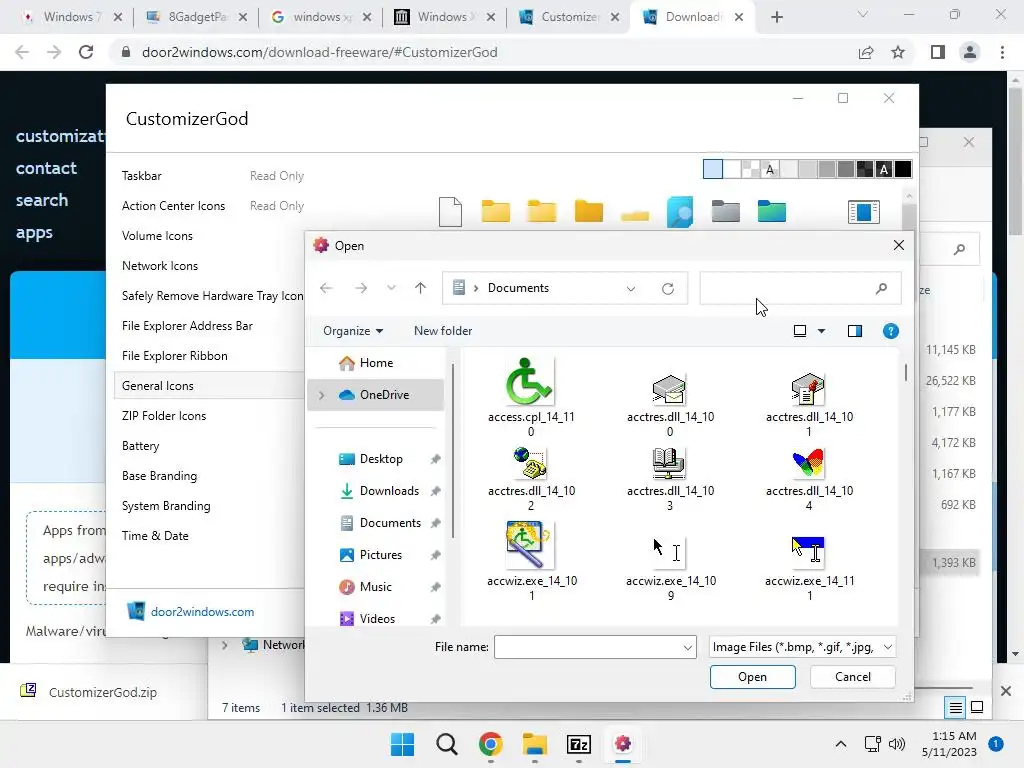
Task: Select the accwiz.exe_14_101 file
Action: [x=531, y=561]
